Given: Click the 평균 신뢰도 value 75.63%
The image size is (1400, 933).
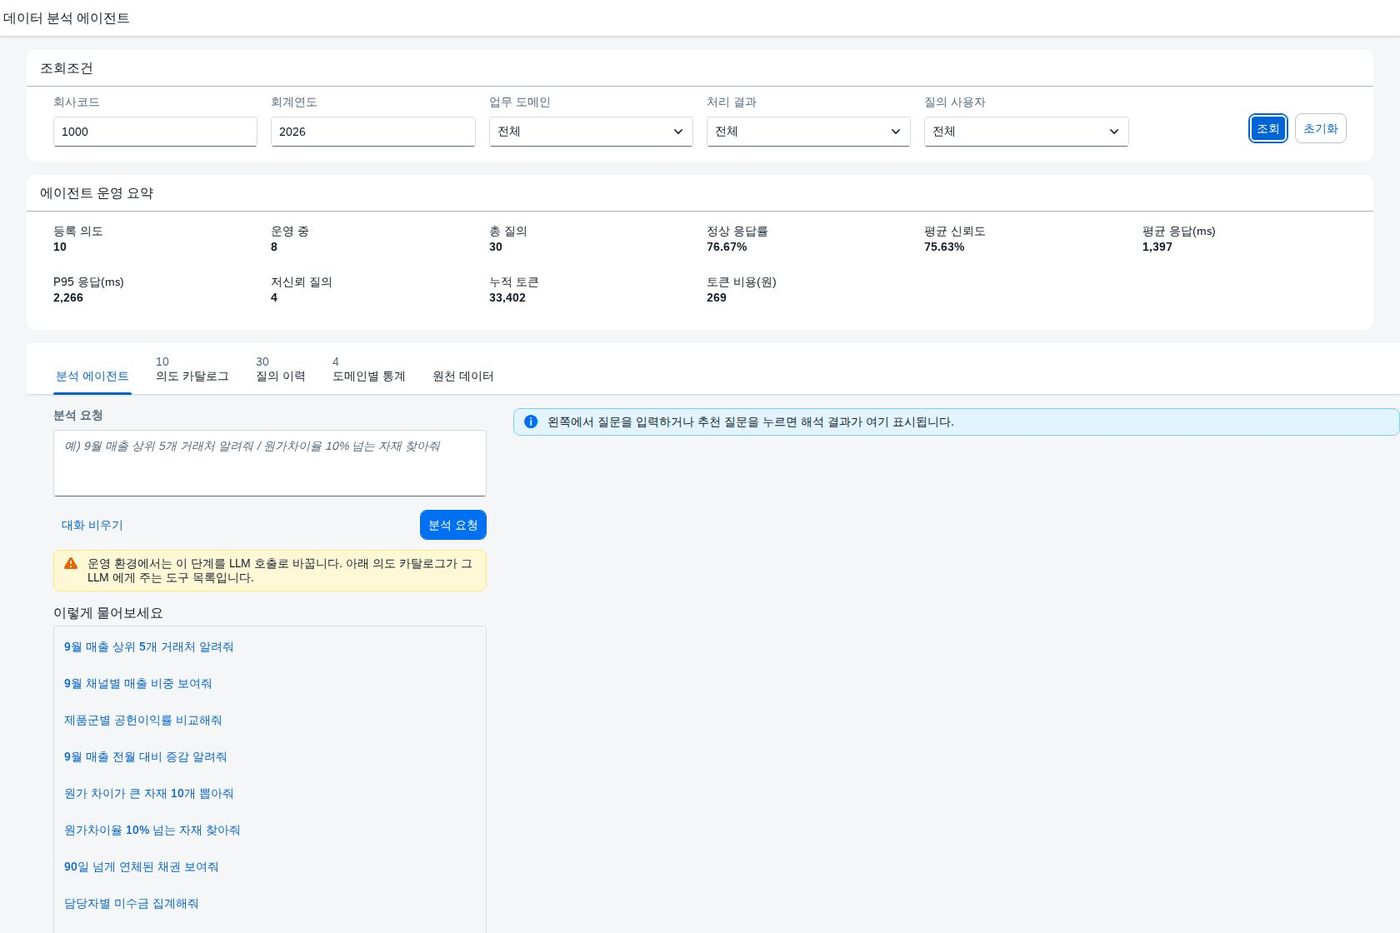Looking at the screenshot, I should pos(944,247).
